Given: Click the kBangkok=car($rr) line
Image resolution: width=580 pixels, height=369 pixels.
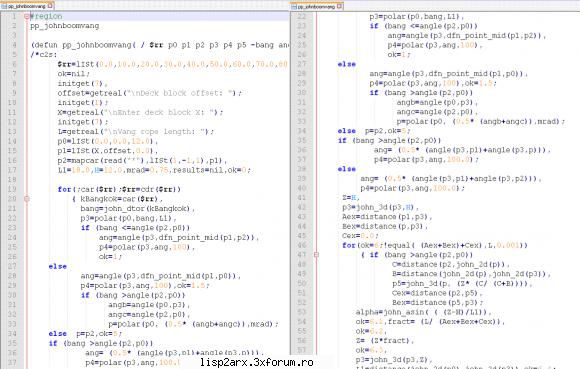Looking at the screenshot, I should pyautogui.click(x=117, y=199).
